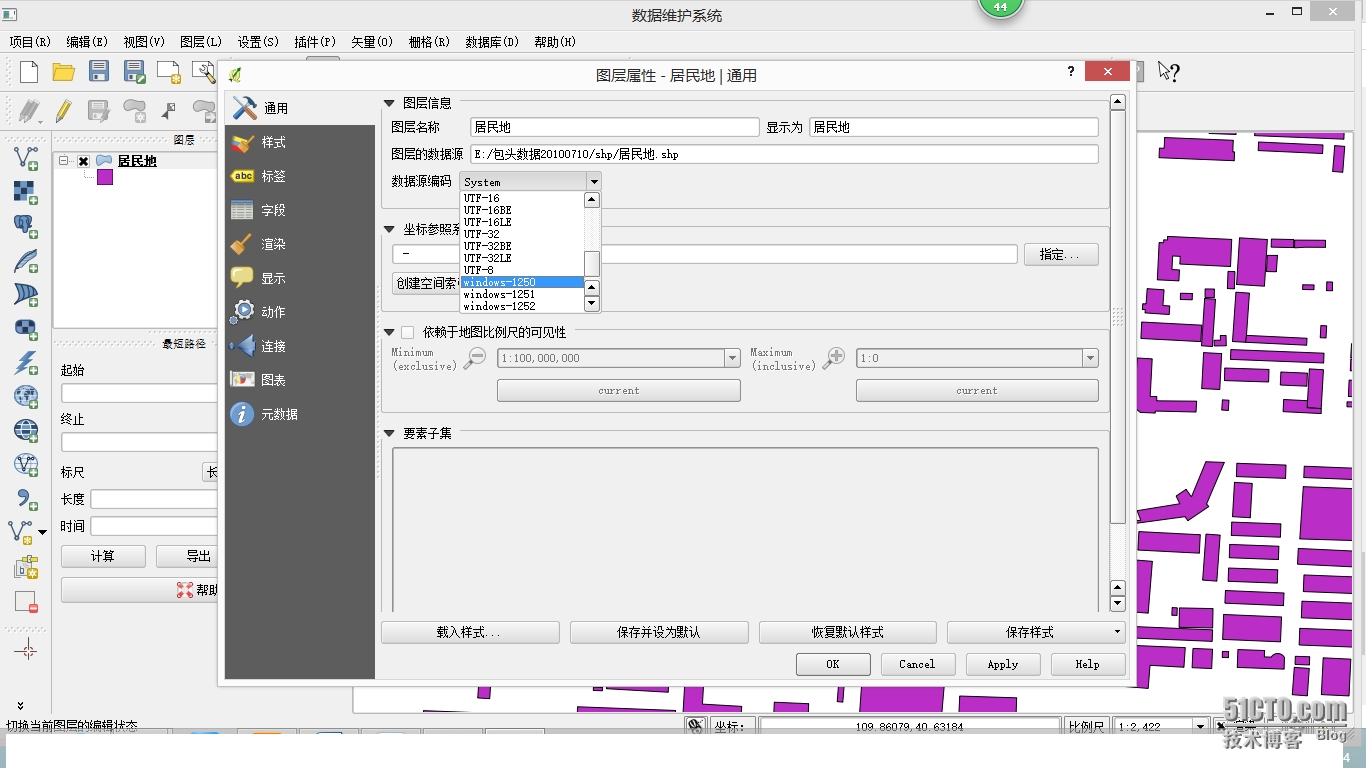Click the zoom-in icon beside Maximum scale
The image size is (1366, 768).
pos(834,357)
